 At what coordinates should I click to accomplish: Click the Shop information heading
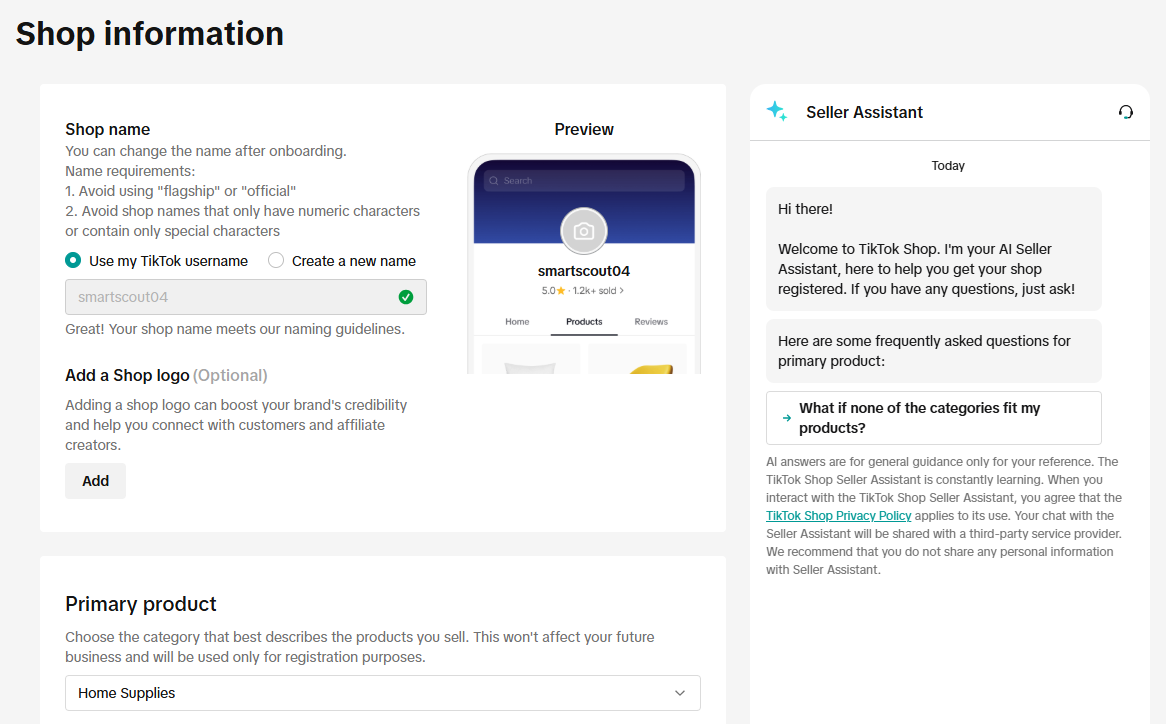(149, 33)
